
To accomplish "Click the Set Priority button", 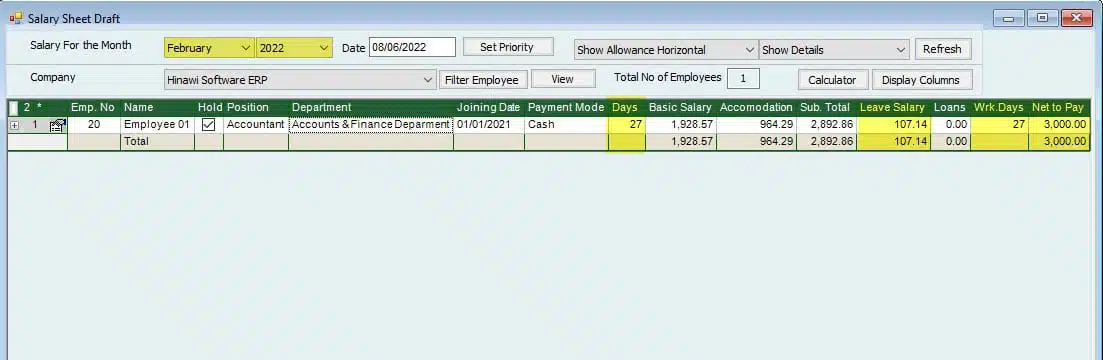I will 507,47.
